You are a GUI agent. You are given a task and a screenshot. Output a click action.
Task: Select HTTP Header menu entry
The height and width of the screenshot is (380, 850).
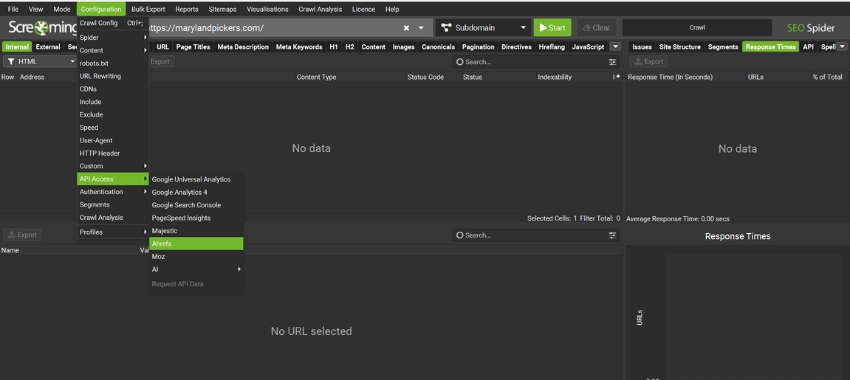(x=113, y=153)
